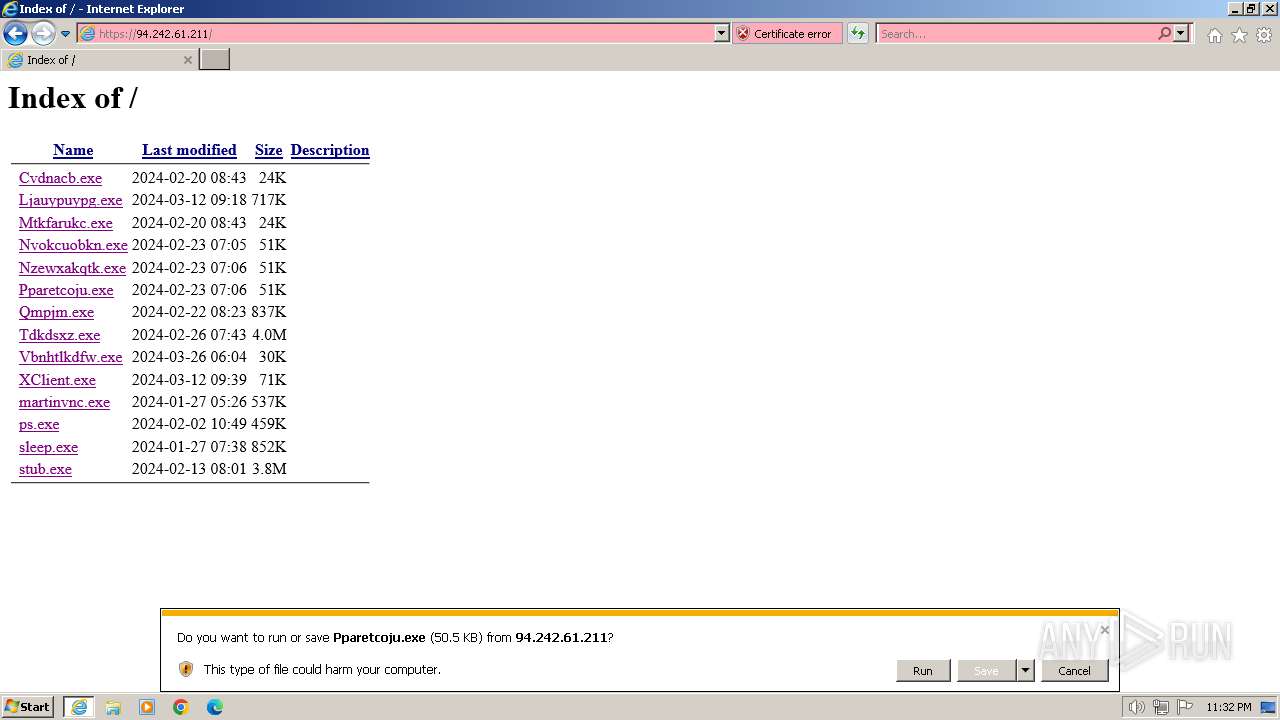Click the security shield warning icon

(185, 669)
